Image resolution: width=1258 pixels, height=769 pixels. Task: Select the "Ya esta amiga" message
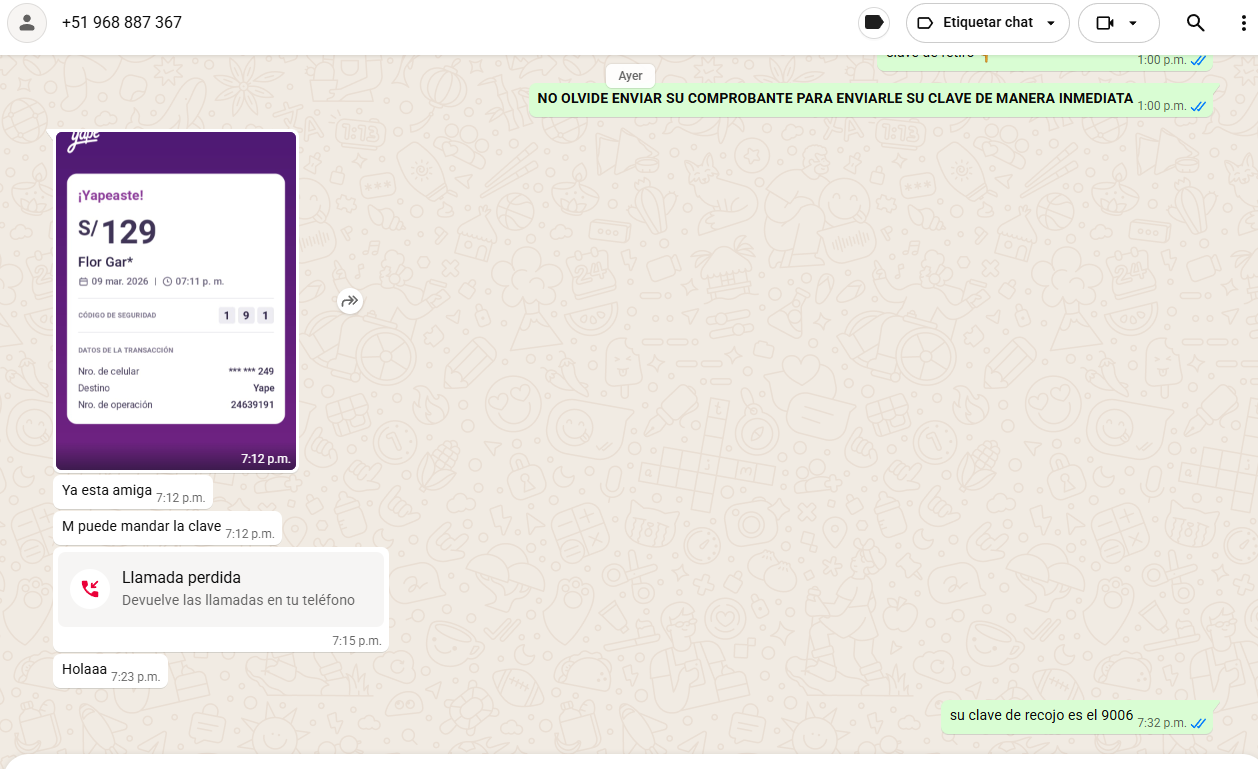pyautogui.click(x=107, y=491)
